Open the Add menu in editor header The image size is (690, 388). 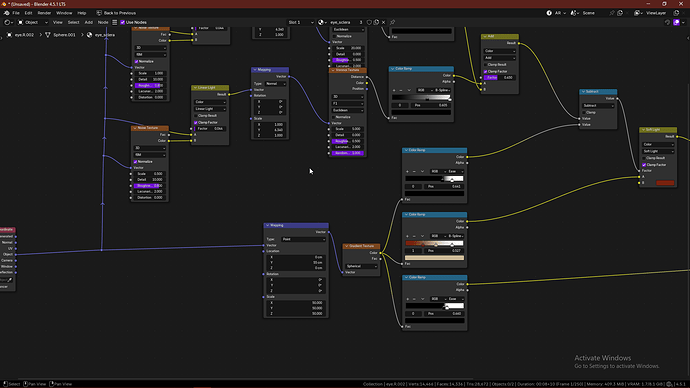point(88,22)
